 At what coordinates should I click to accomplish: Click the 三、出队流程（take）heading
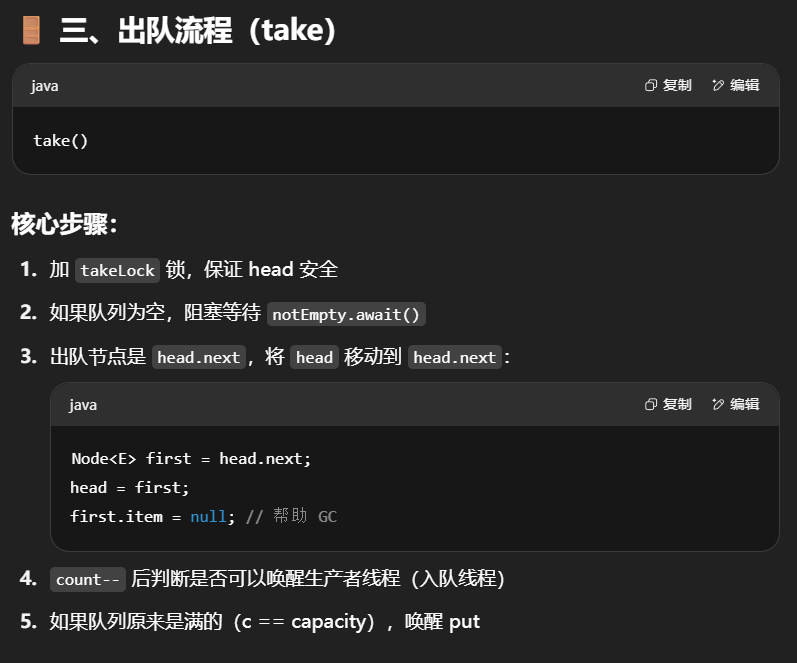pyautogui.click(x=198, y=30)
